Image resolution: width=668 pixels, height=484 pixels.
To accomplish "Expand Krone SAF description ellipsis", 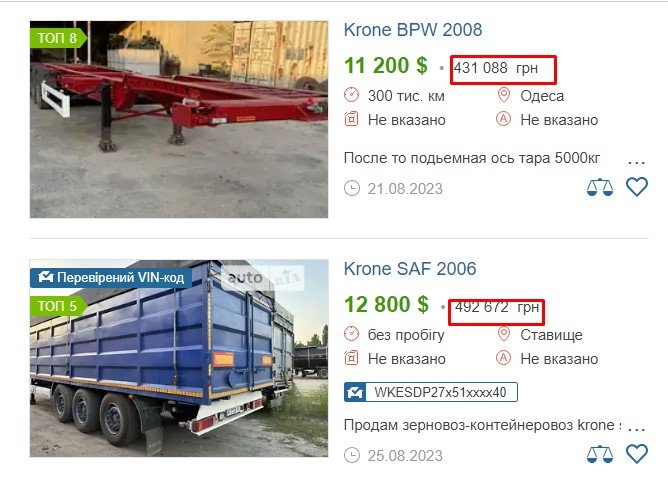I will click(x=637, y=429).
